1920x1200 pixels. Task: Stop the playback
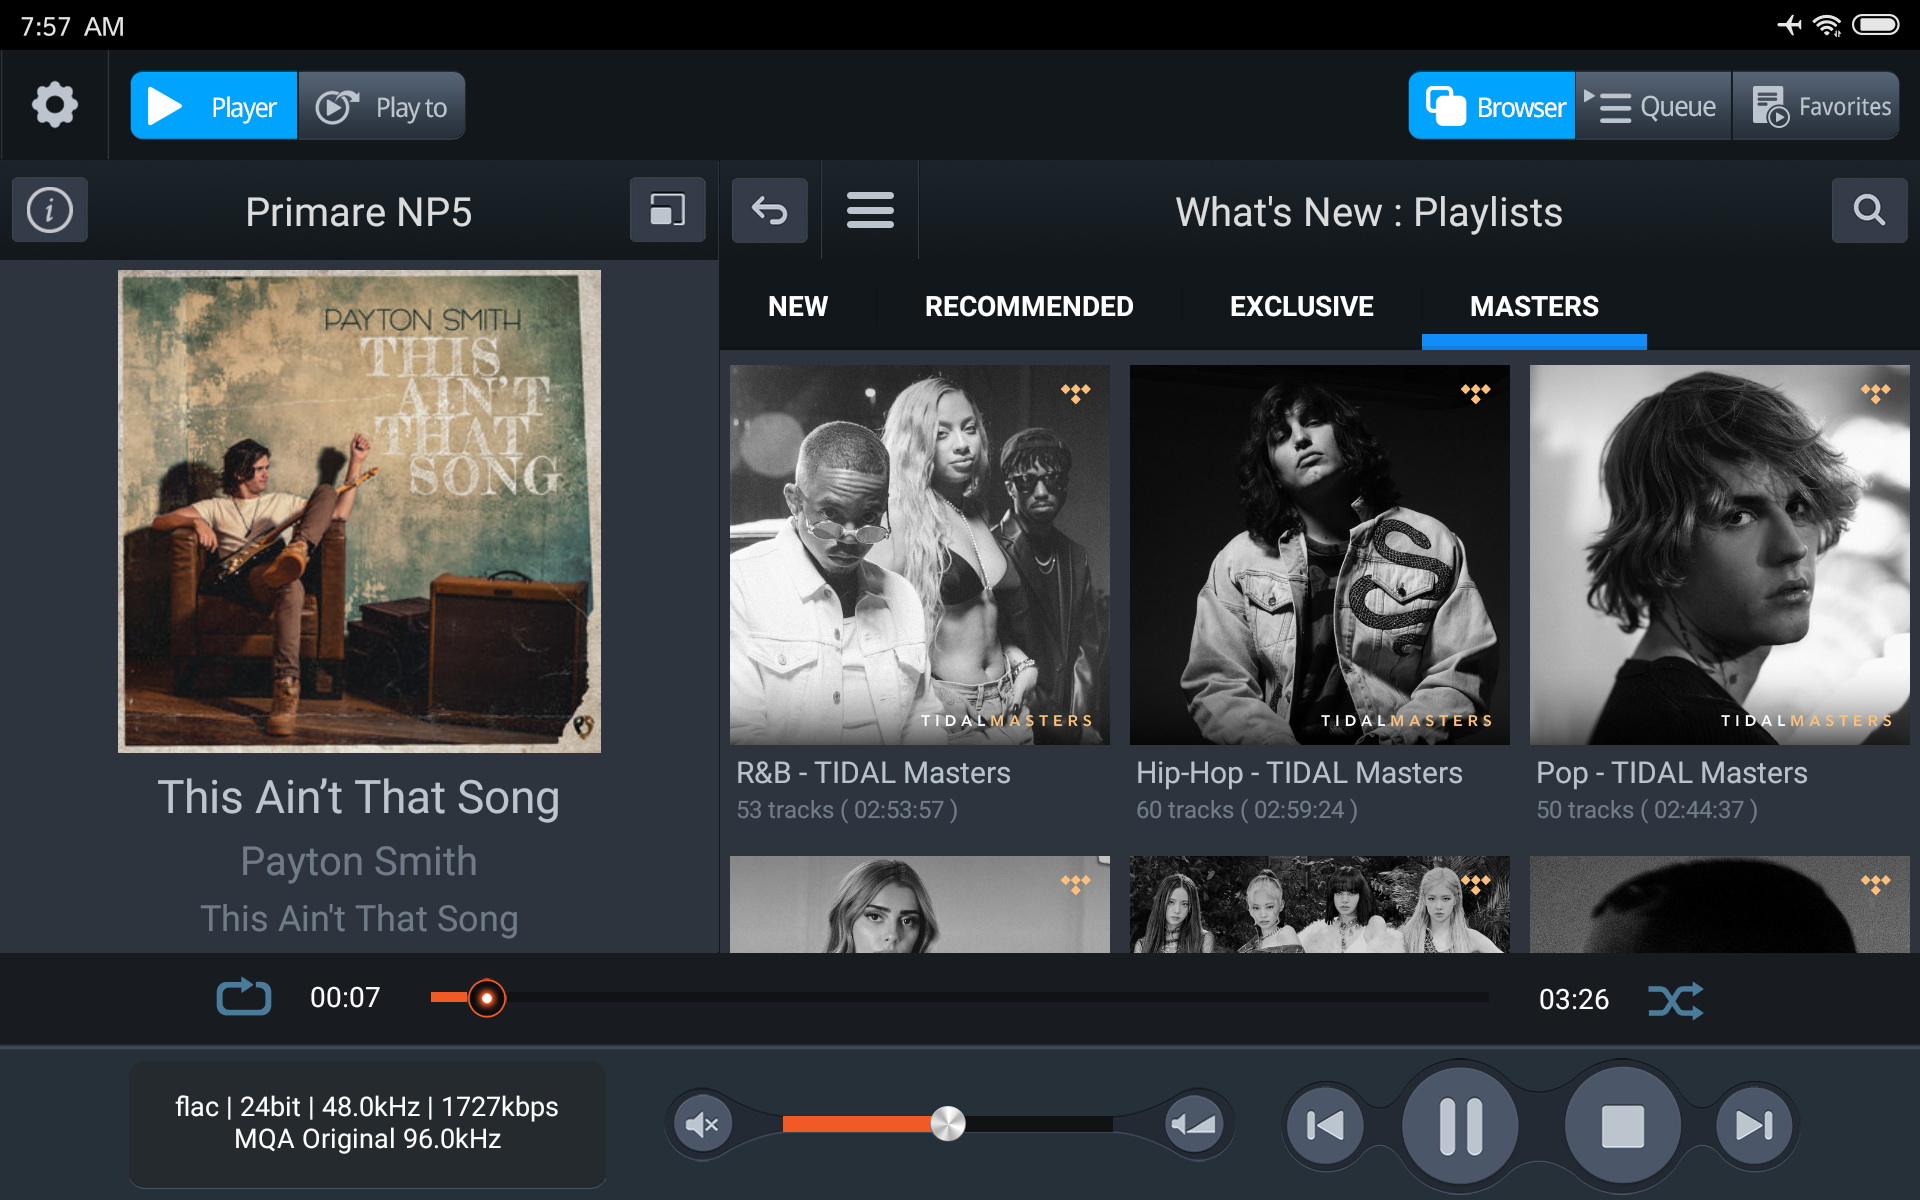pos(1622,1126)
